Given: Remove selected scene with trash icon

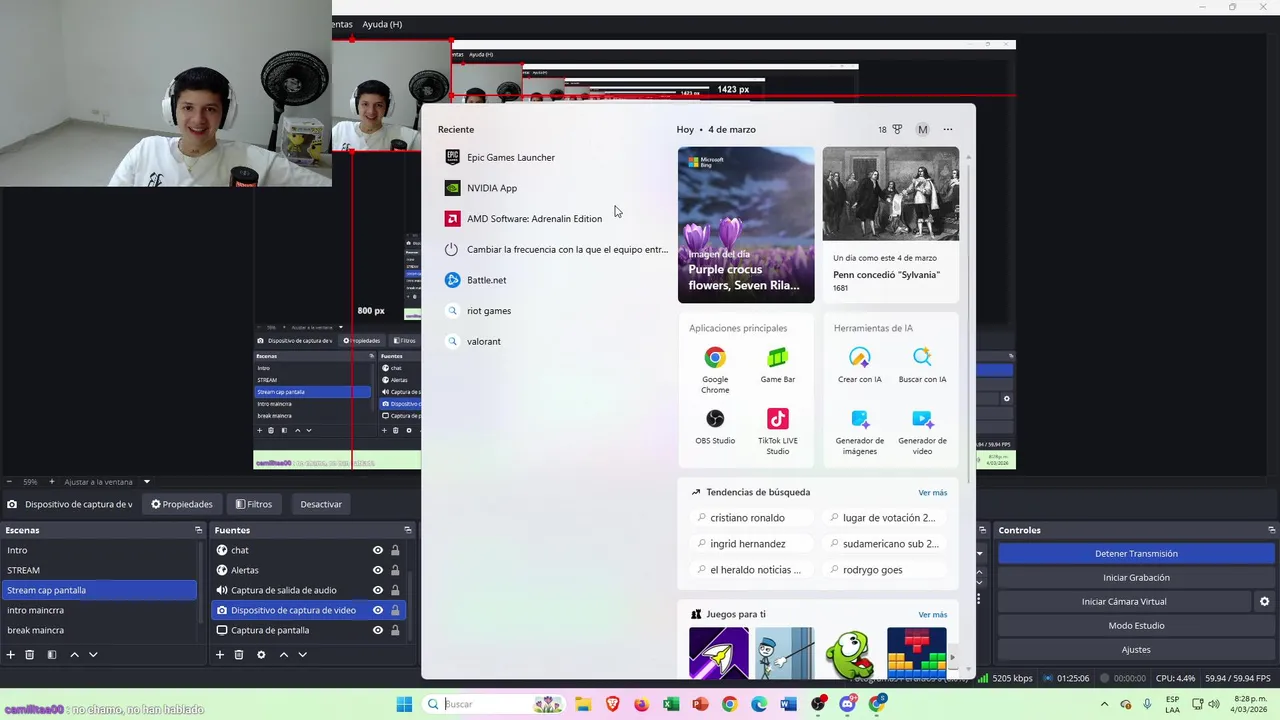Looking at the screenshot, I should [x=30, y=654].
